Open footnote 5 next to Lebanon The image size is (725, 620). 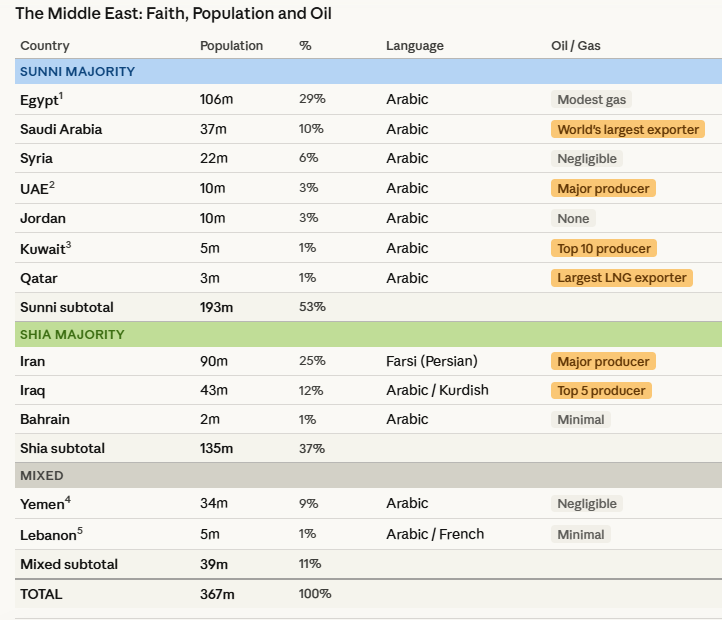point(80,530)
